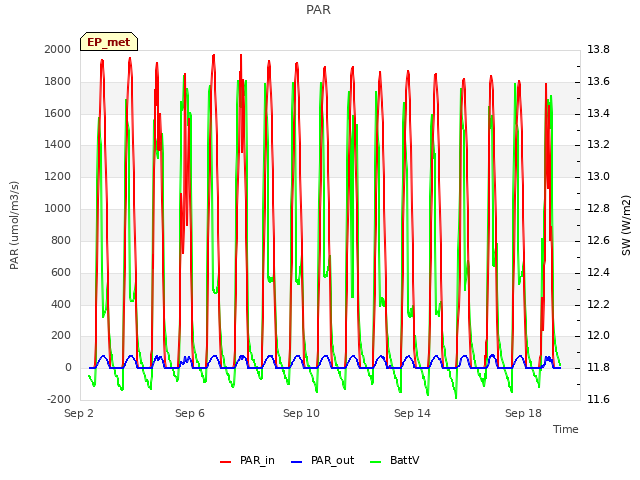Click the 12.4 right-axis tick label
This screenshot has height=480, width=640.
(x=598, y=272)
